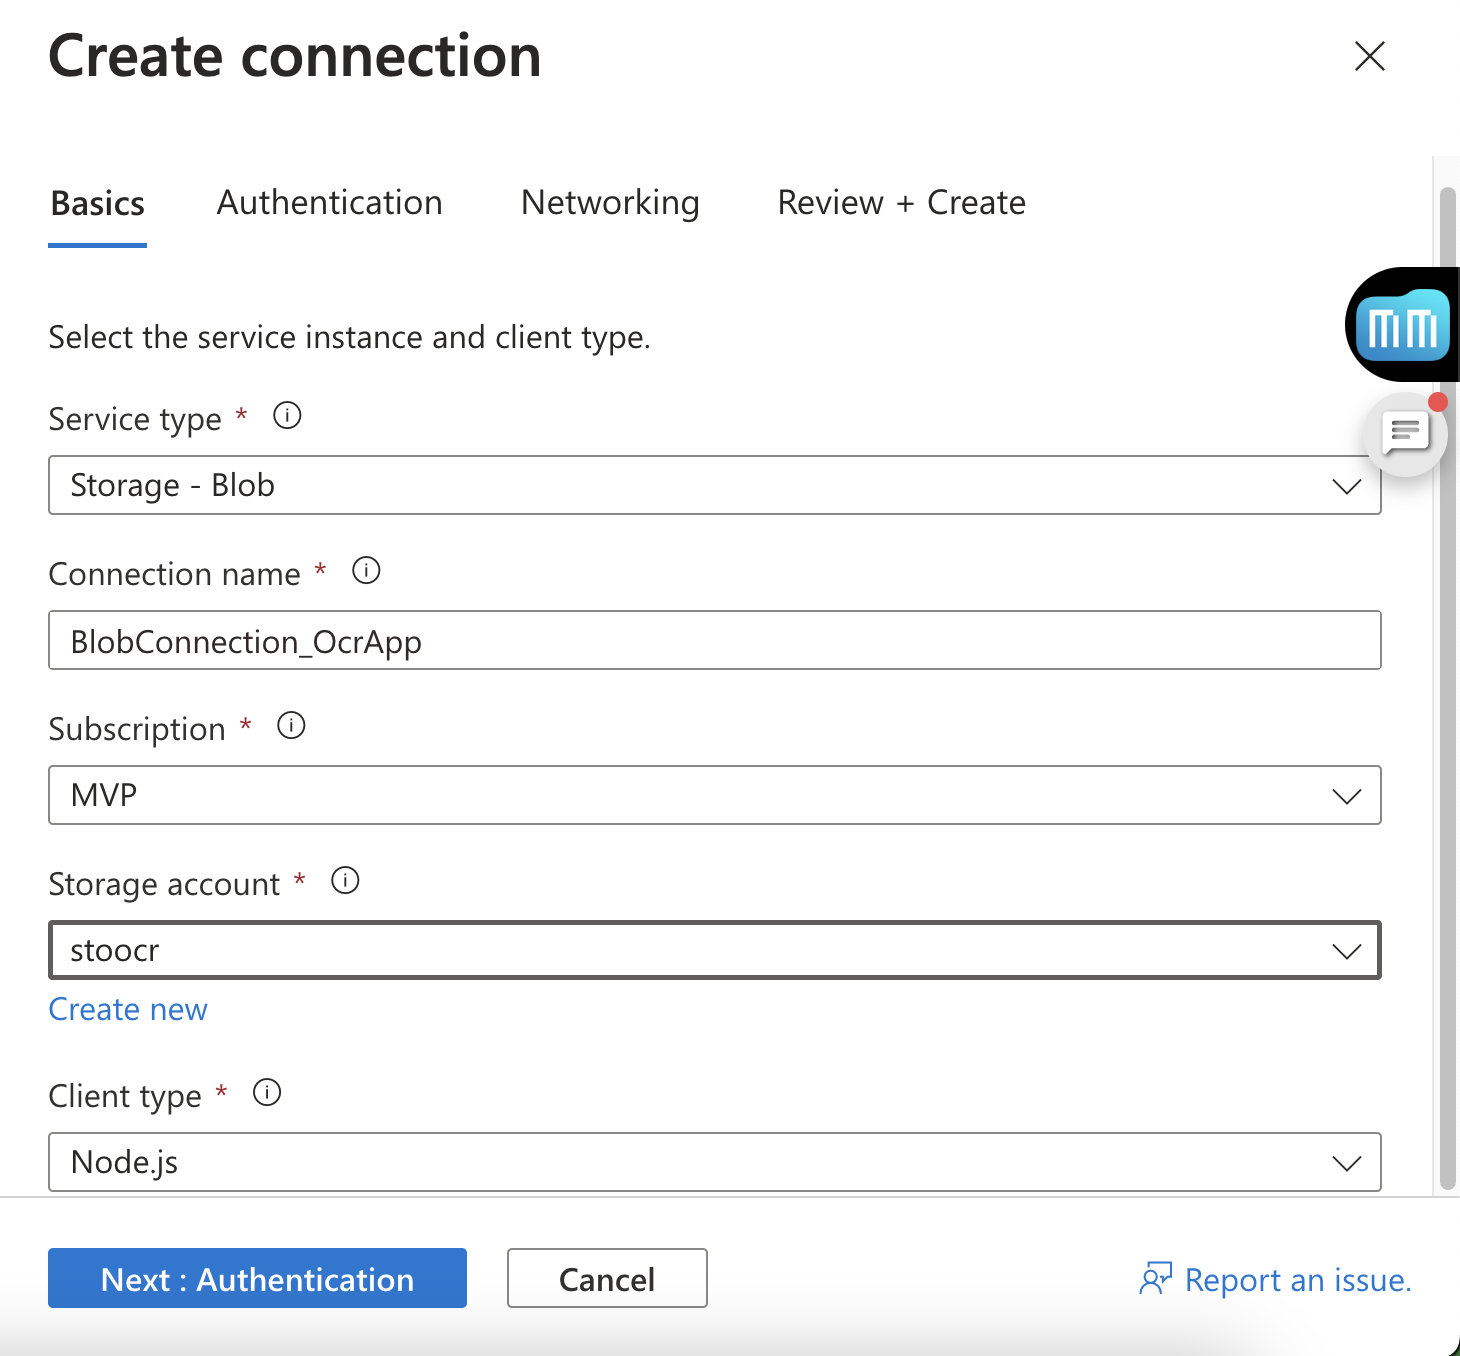Image resolution: width=1460 pixels, height=1356 pixels.
Task: Click the Report an issue link
Action: (1275, 1279)
